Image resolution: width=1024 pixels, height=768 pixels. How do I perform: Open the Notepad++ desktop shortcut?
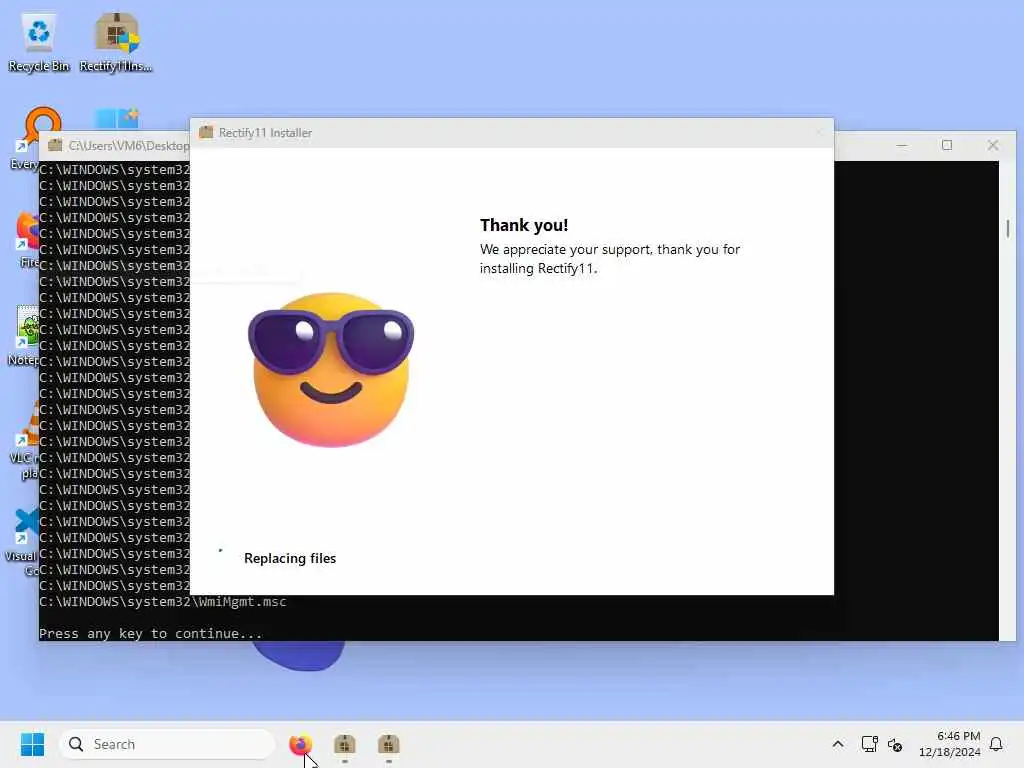click(x=25, y=336)
